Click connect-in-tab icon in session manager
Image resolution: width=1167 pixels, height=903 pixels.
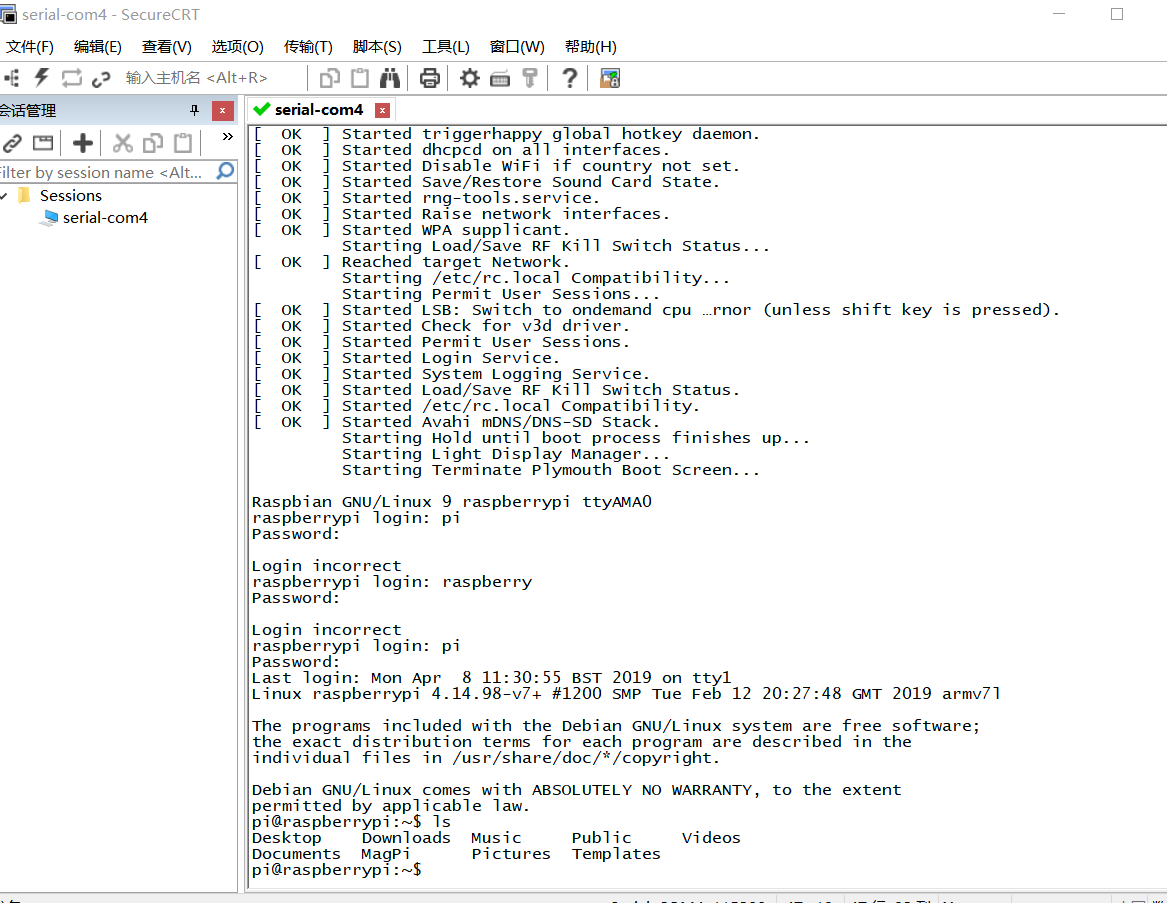pos(43,143)
